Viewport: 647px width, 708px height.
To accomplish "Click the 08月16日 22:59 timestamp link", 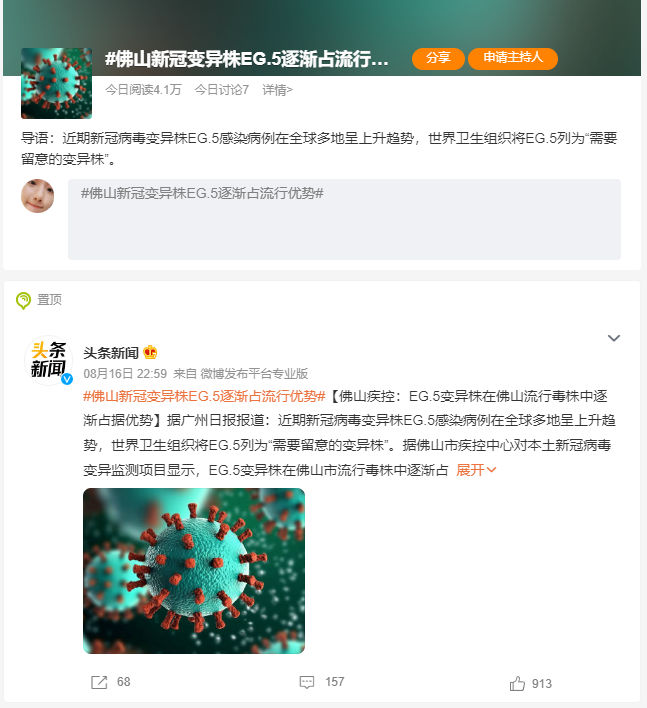I will pyautogui.click(x=125, y=373).
